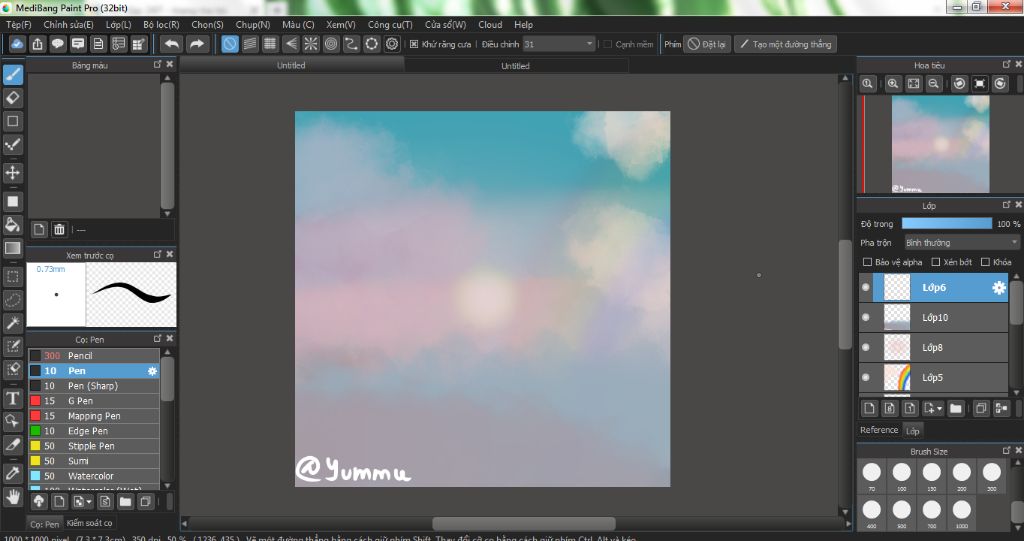Screen dimensions: 1024x541
Task: Toggle the Khử răng cưa checkbox
Action: 413,44
